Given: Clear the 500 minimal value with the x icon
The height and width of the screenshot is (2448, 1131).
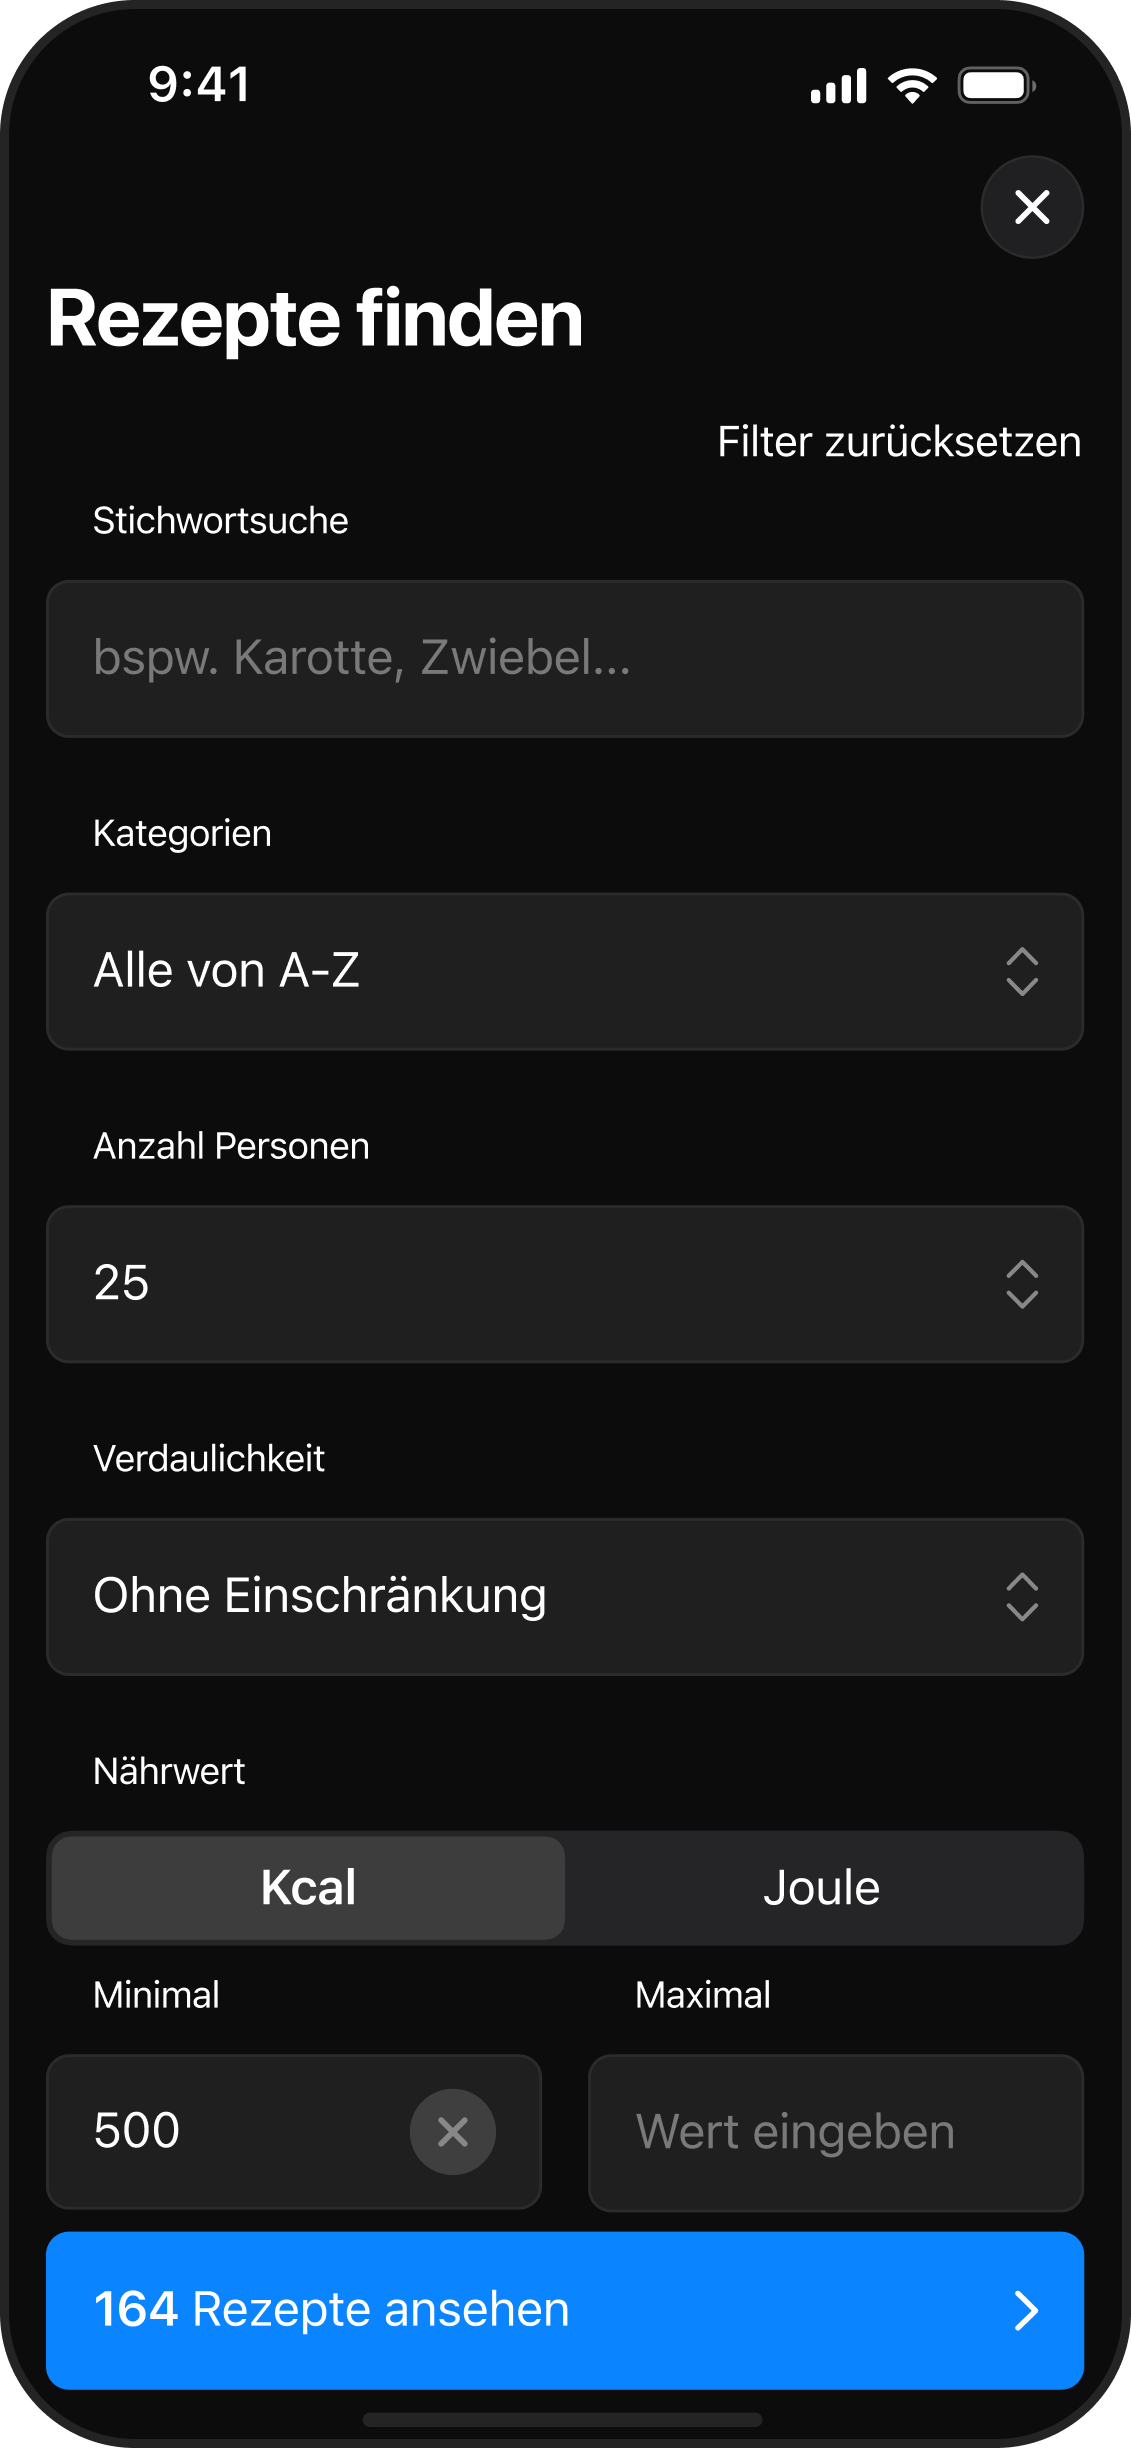Looking at the screenshot, I should tap(452, 2131).
